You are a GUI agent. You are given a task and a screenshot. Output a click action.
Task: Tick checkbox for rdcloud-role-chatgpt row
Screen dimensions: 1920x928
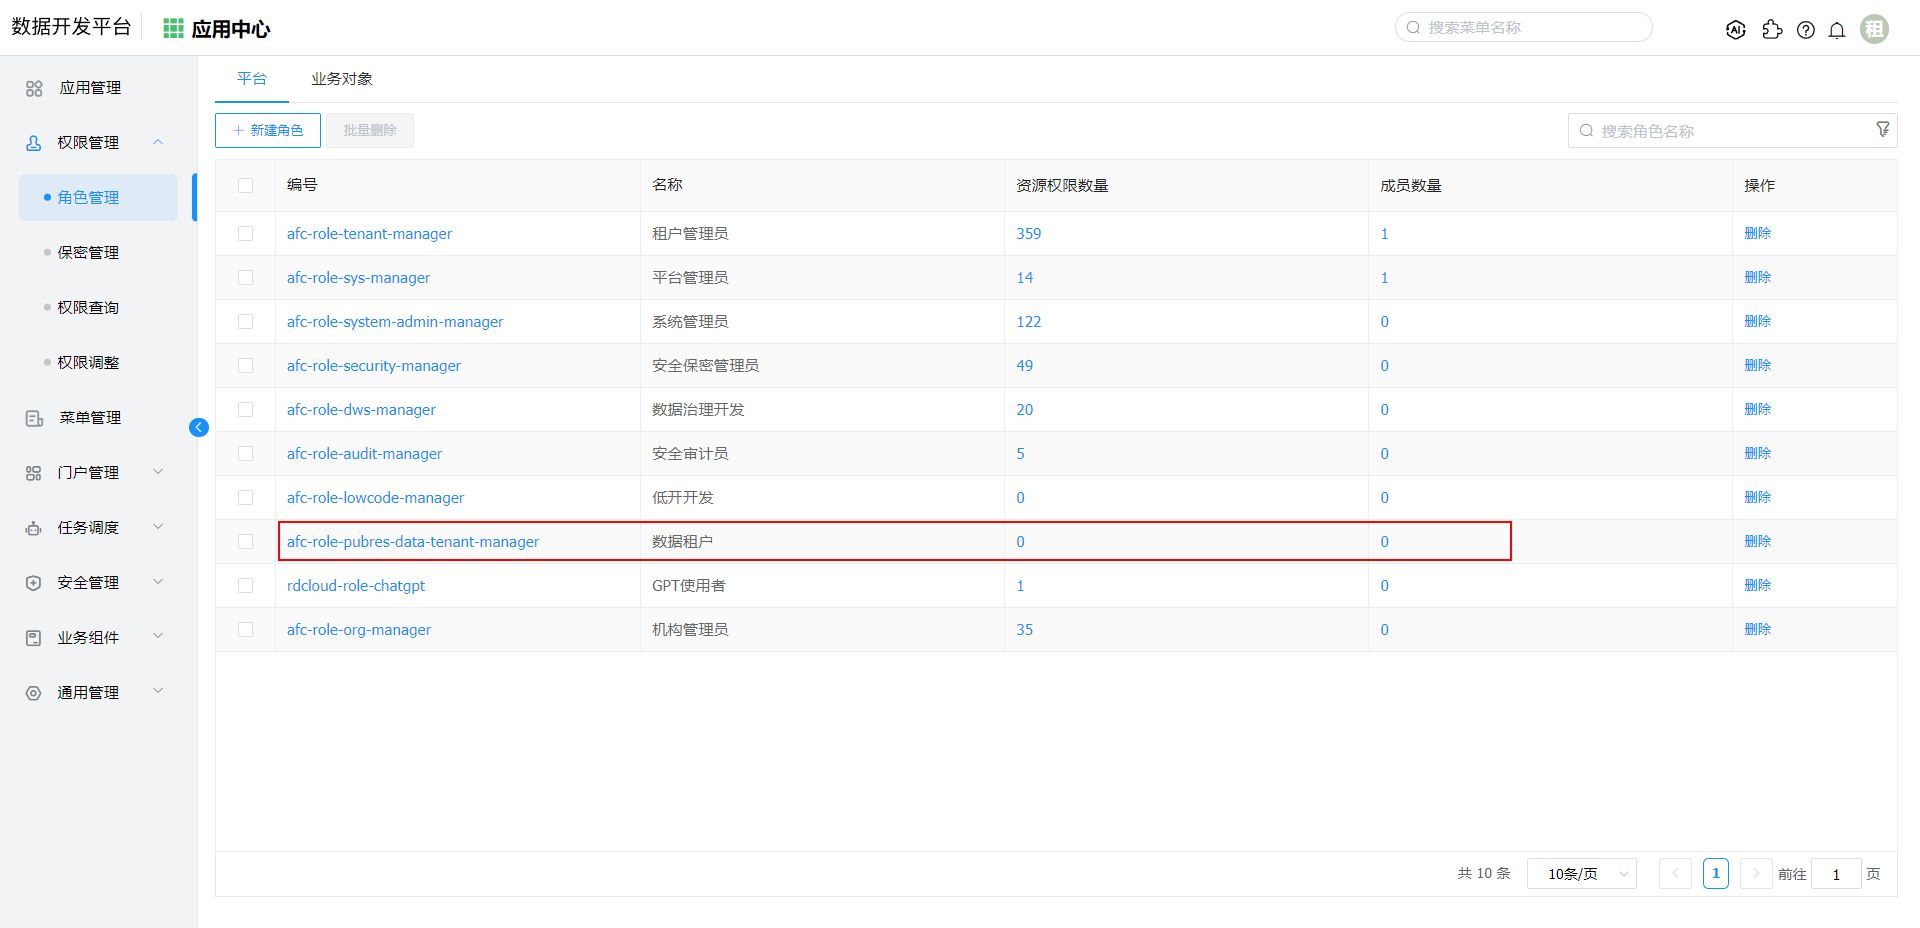[x=245, y=585]
